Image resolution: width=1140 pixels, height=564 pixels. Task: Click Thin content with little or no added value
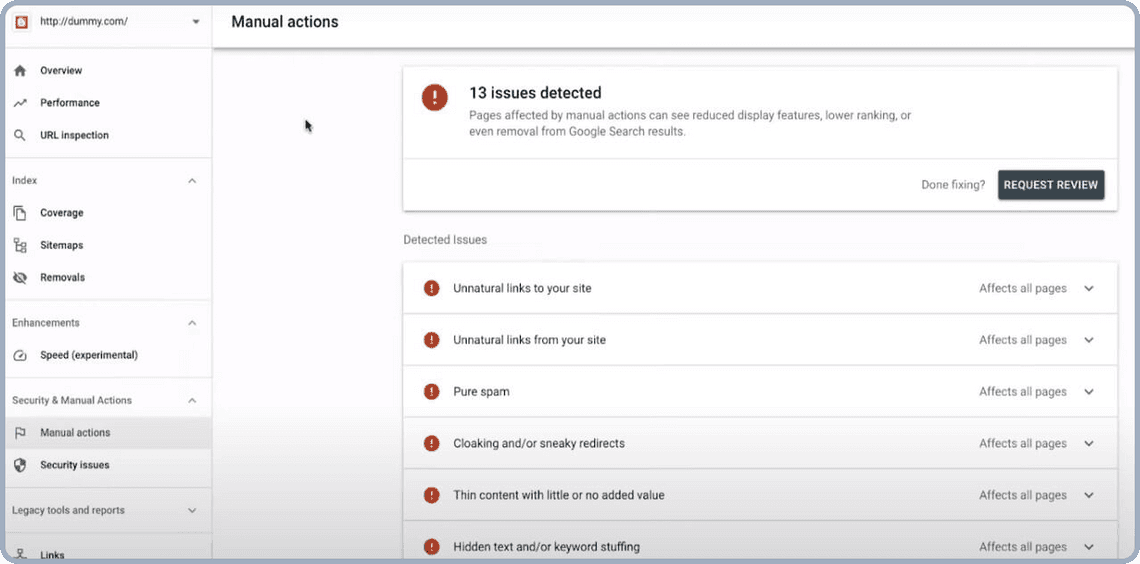click(558, 495)
